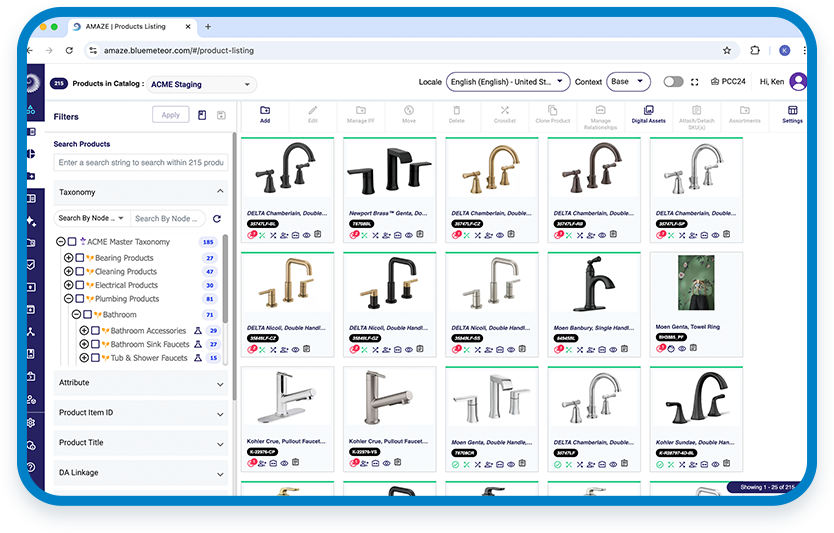The width and height of the screenshot is (834, 533).
Task: Open the Digital Assets tool
Action: pyautogui.click(x=648, y=111)
